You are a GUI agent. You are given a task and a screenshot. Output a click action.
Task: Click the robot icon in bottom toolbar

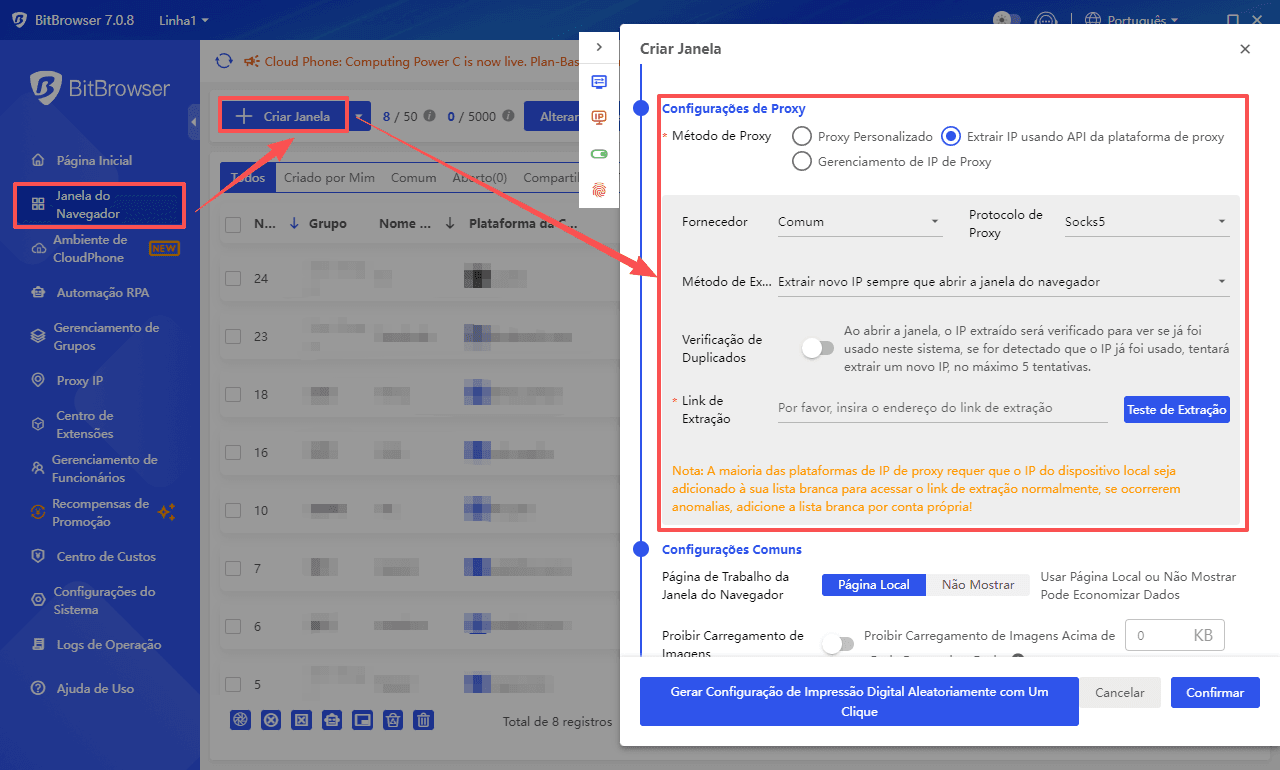[332, 720]
